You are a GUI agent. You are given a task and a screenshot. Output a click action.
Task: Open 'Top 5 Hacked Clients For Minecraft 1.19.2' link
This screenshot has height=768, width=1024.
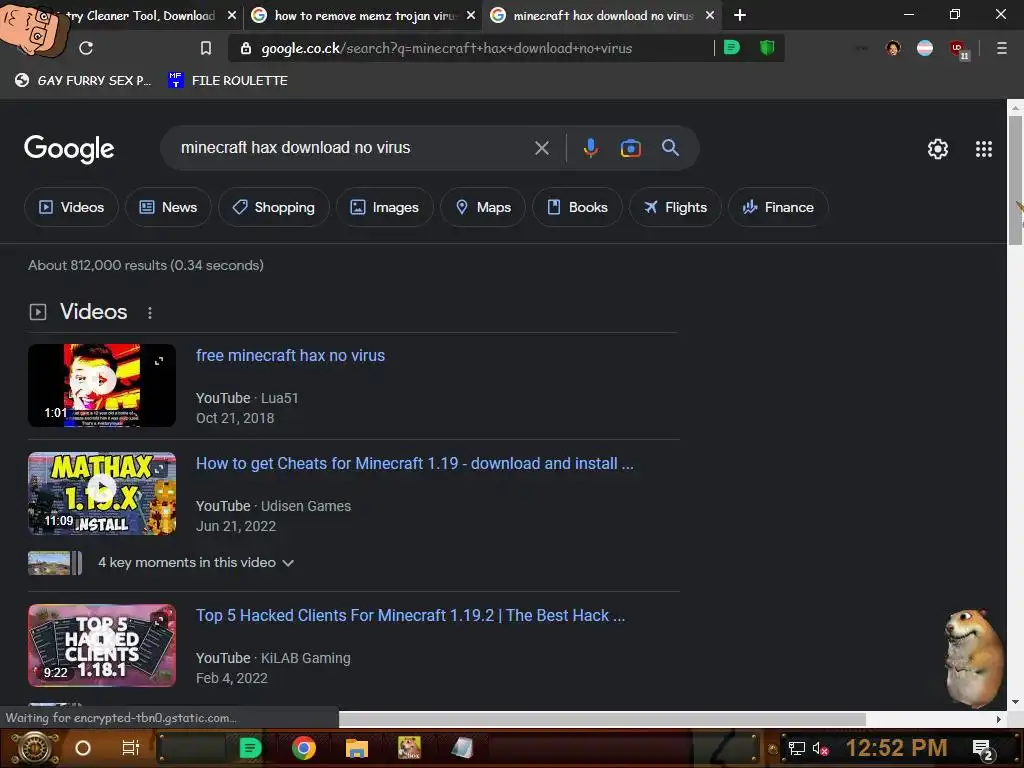point(410,615)
